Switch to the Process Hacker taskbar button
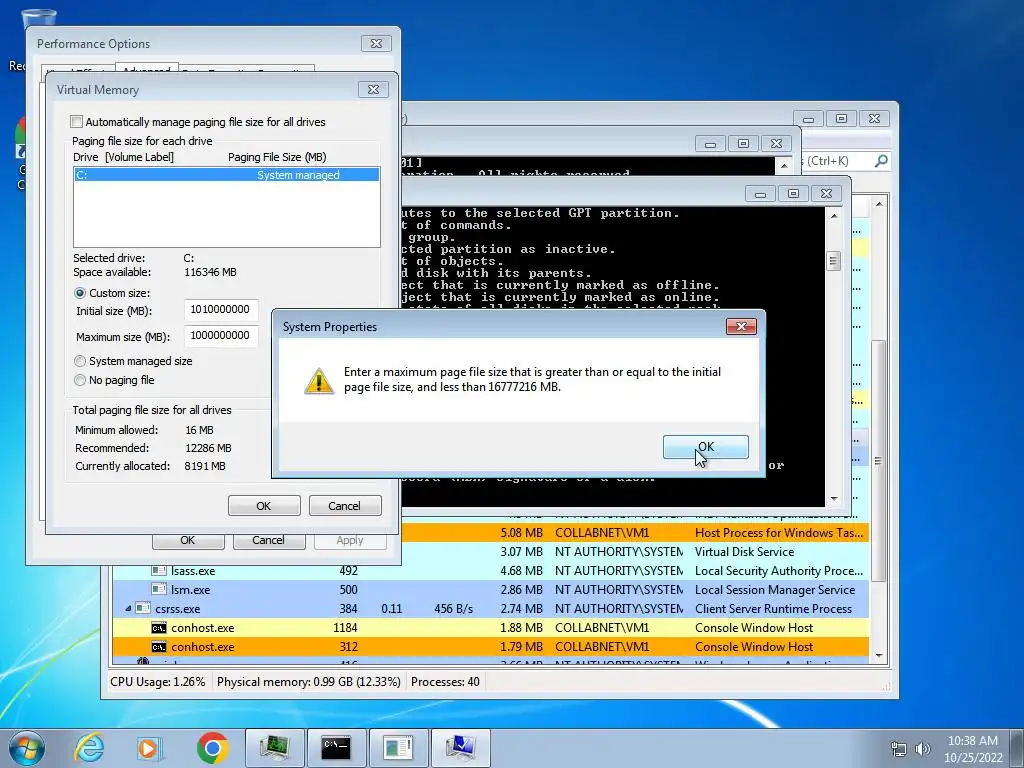1024x768 pixels. (x=274, y=748)
